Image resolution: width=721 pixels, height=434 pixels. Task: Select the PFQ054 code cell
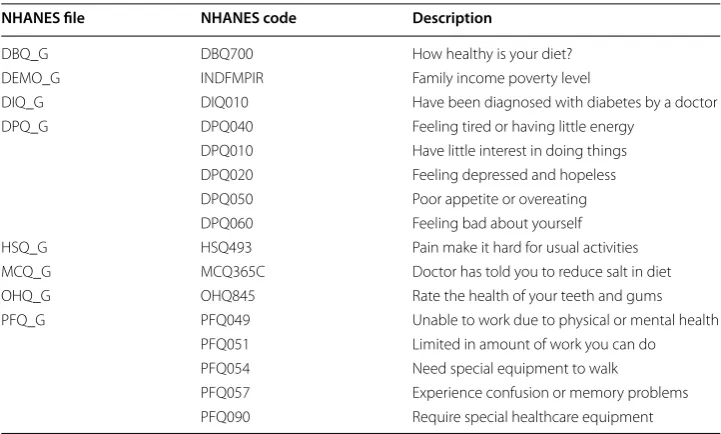[x=225, y=368]
